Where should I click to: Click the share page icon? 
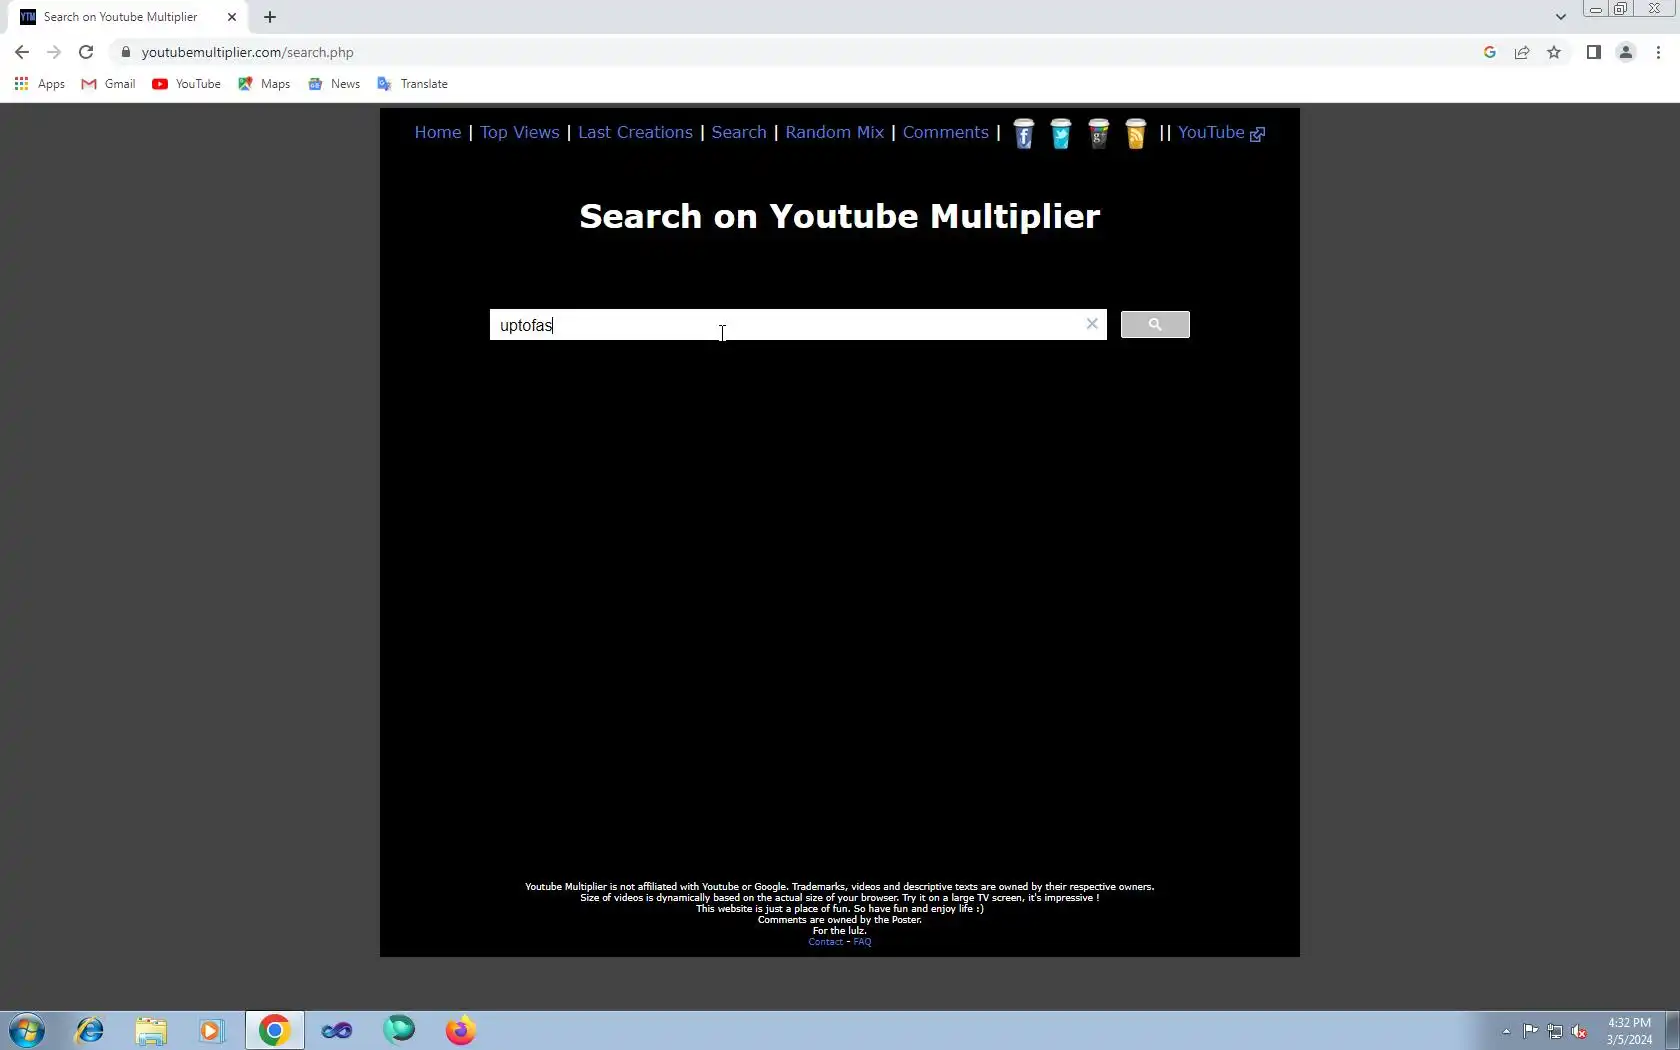pyautogui.click(x=1522, y=52)
